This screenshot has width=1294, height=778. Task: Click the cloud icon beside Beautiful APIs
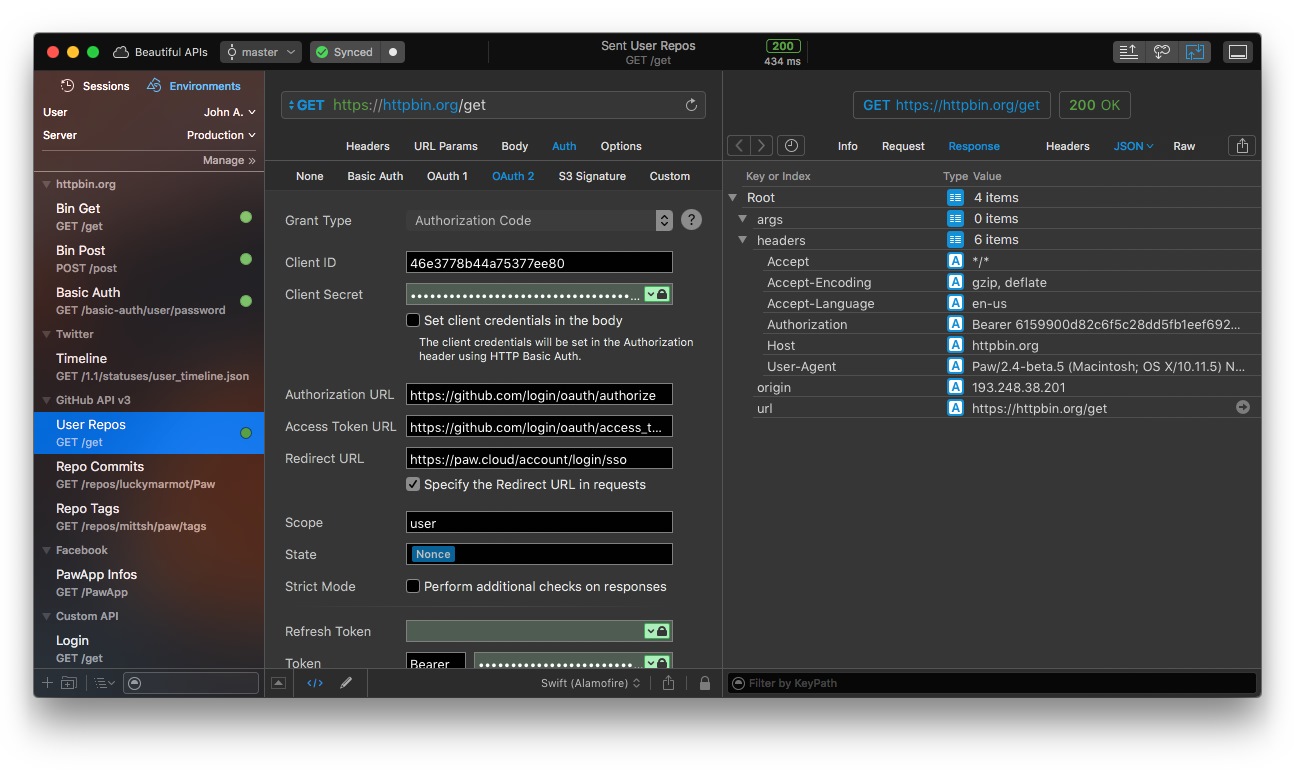[x=121, y=52]
